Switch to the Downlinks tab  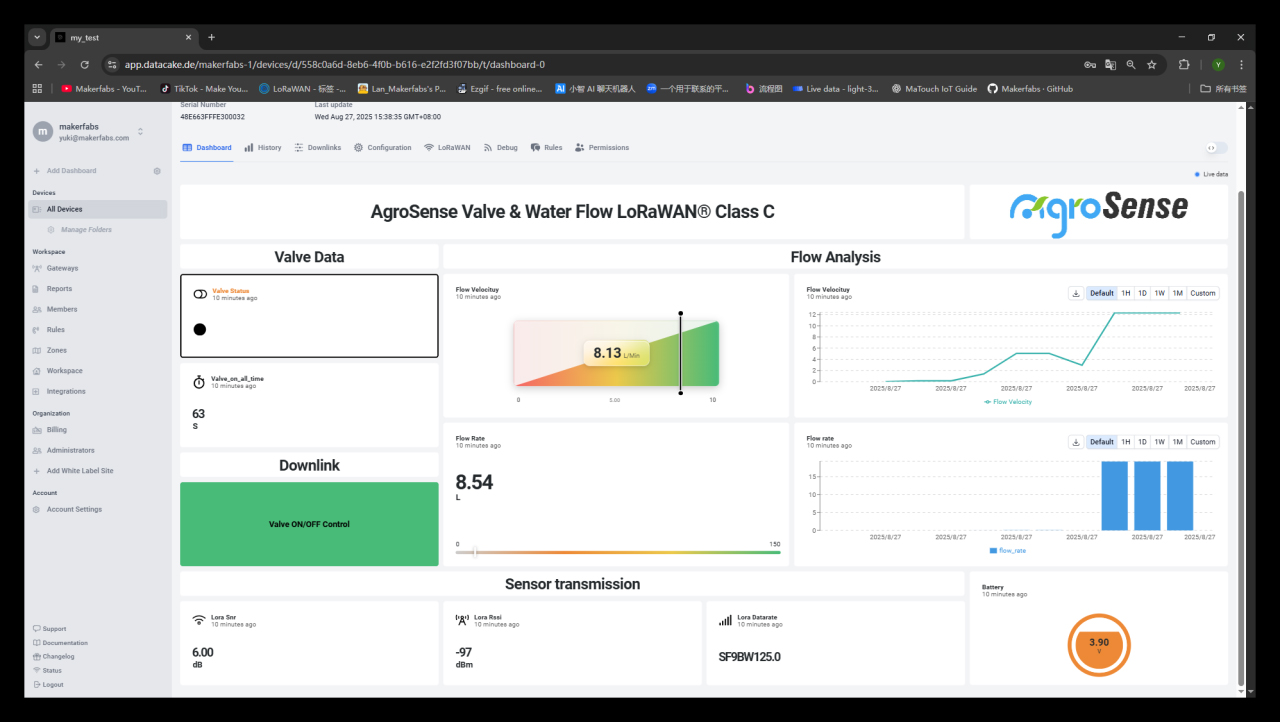pos(318,148)
